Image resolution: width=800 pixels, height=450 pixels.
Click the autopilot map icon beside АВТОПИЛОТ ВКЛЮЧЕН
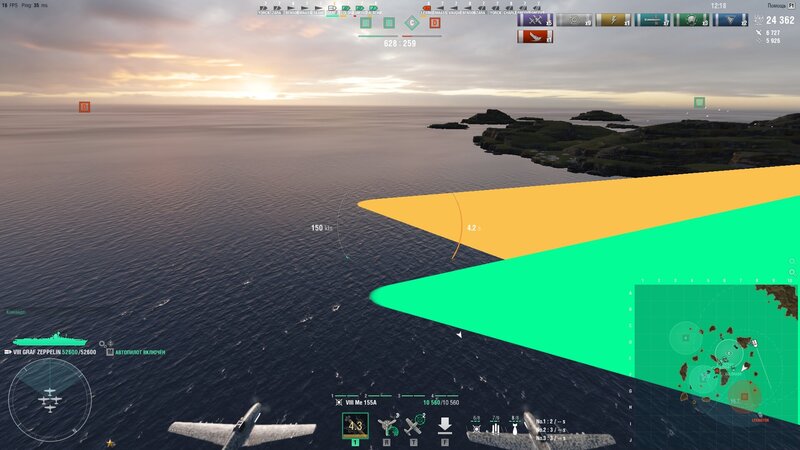[x=110, y=352]
